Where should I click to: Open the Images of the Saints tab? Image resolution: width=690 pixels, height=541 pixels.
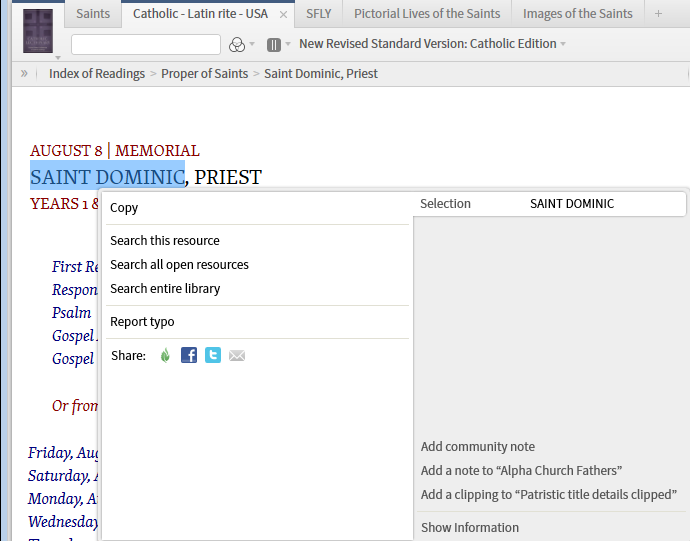(577, 13)
